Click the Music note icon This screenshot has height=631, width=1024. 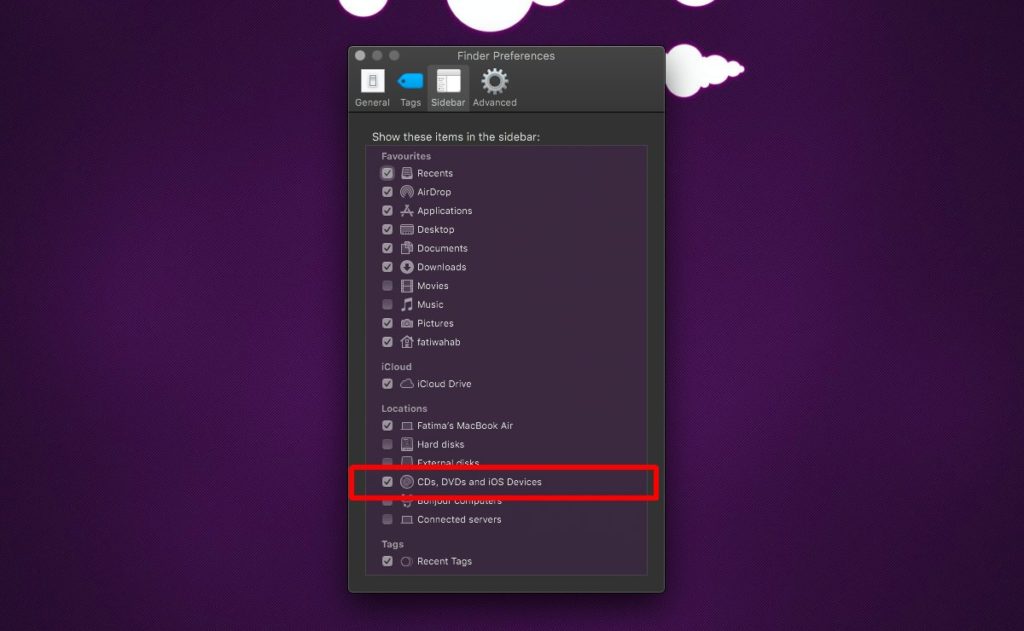[x=407, y=304]
